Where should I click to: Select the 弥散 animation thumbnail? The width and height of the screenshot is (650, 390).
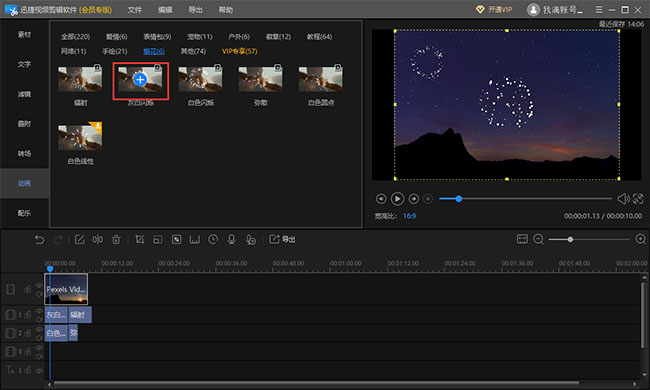[x=261, y=79]
